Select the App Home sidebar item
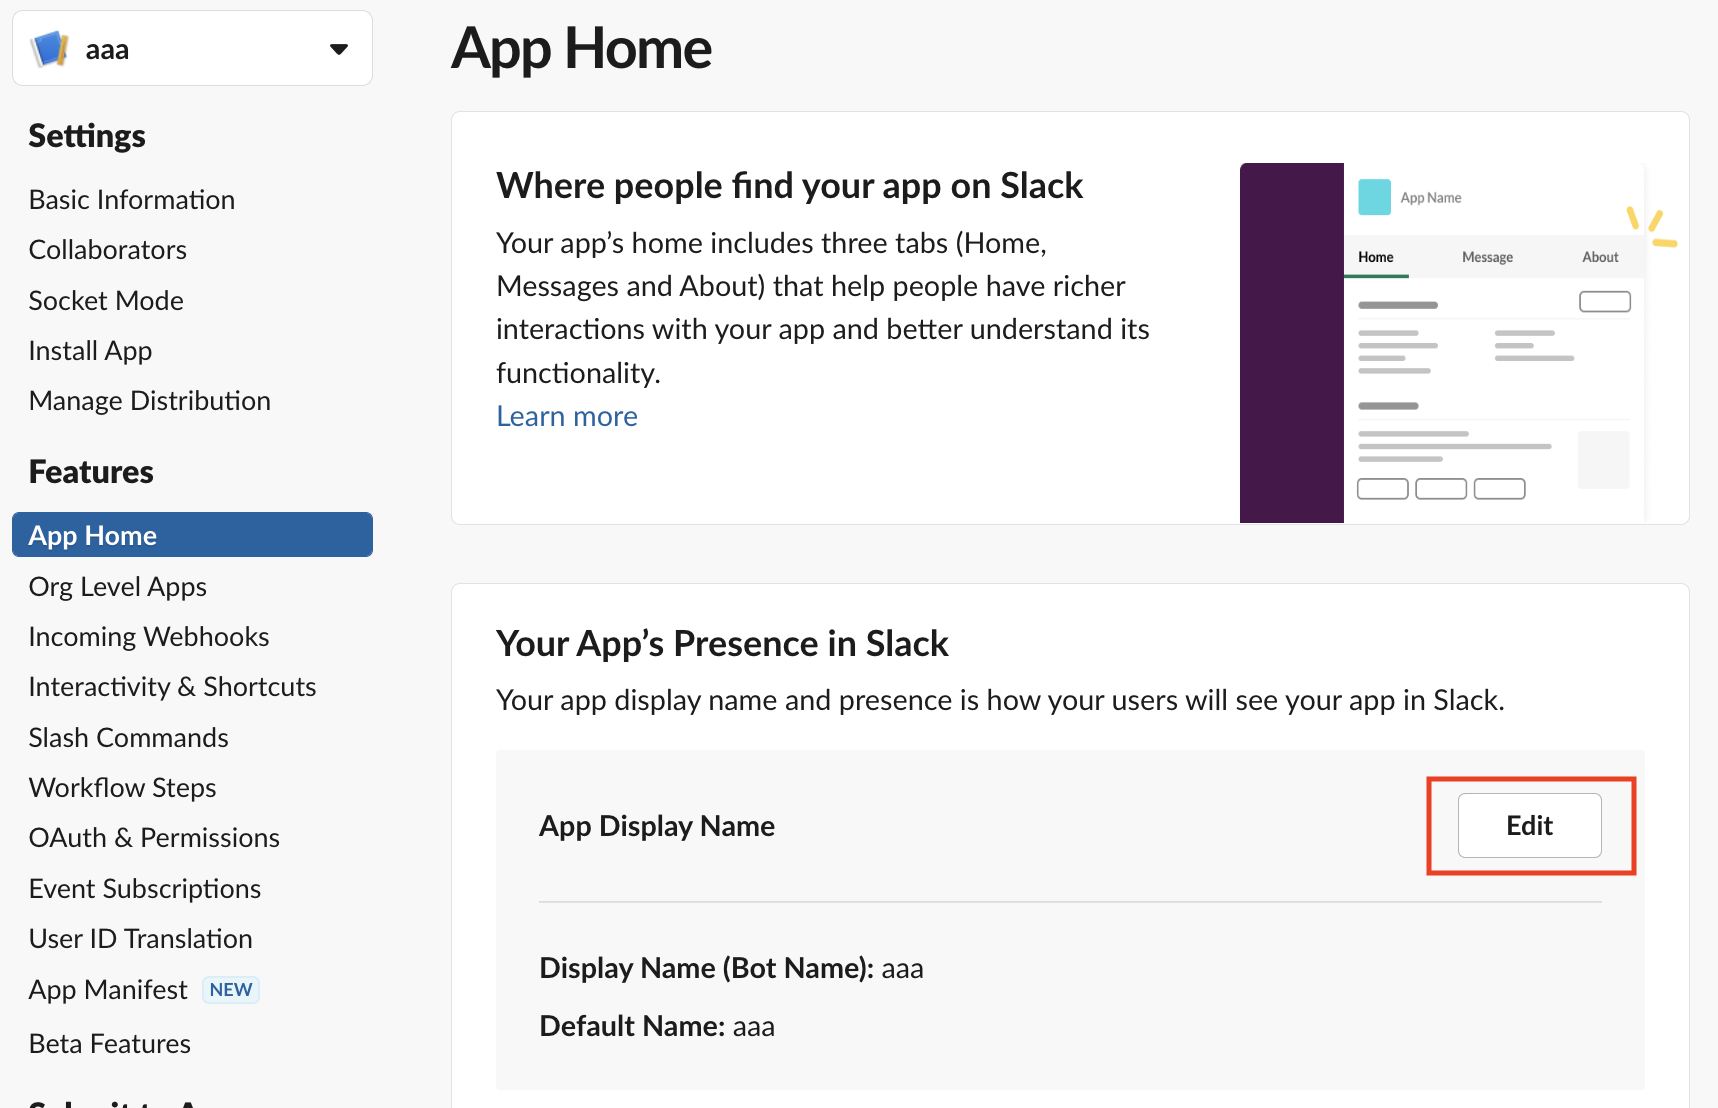 (92, 535)
